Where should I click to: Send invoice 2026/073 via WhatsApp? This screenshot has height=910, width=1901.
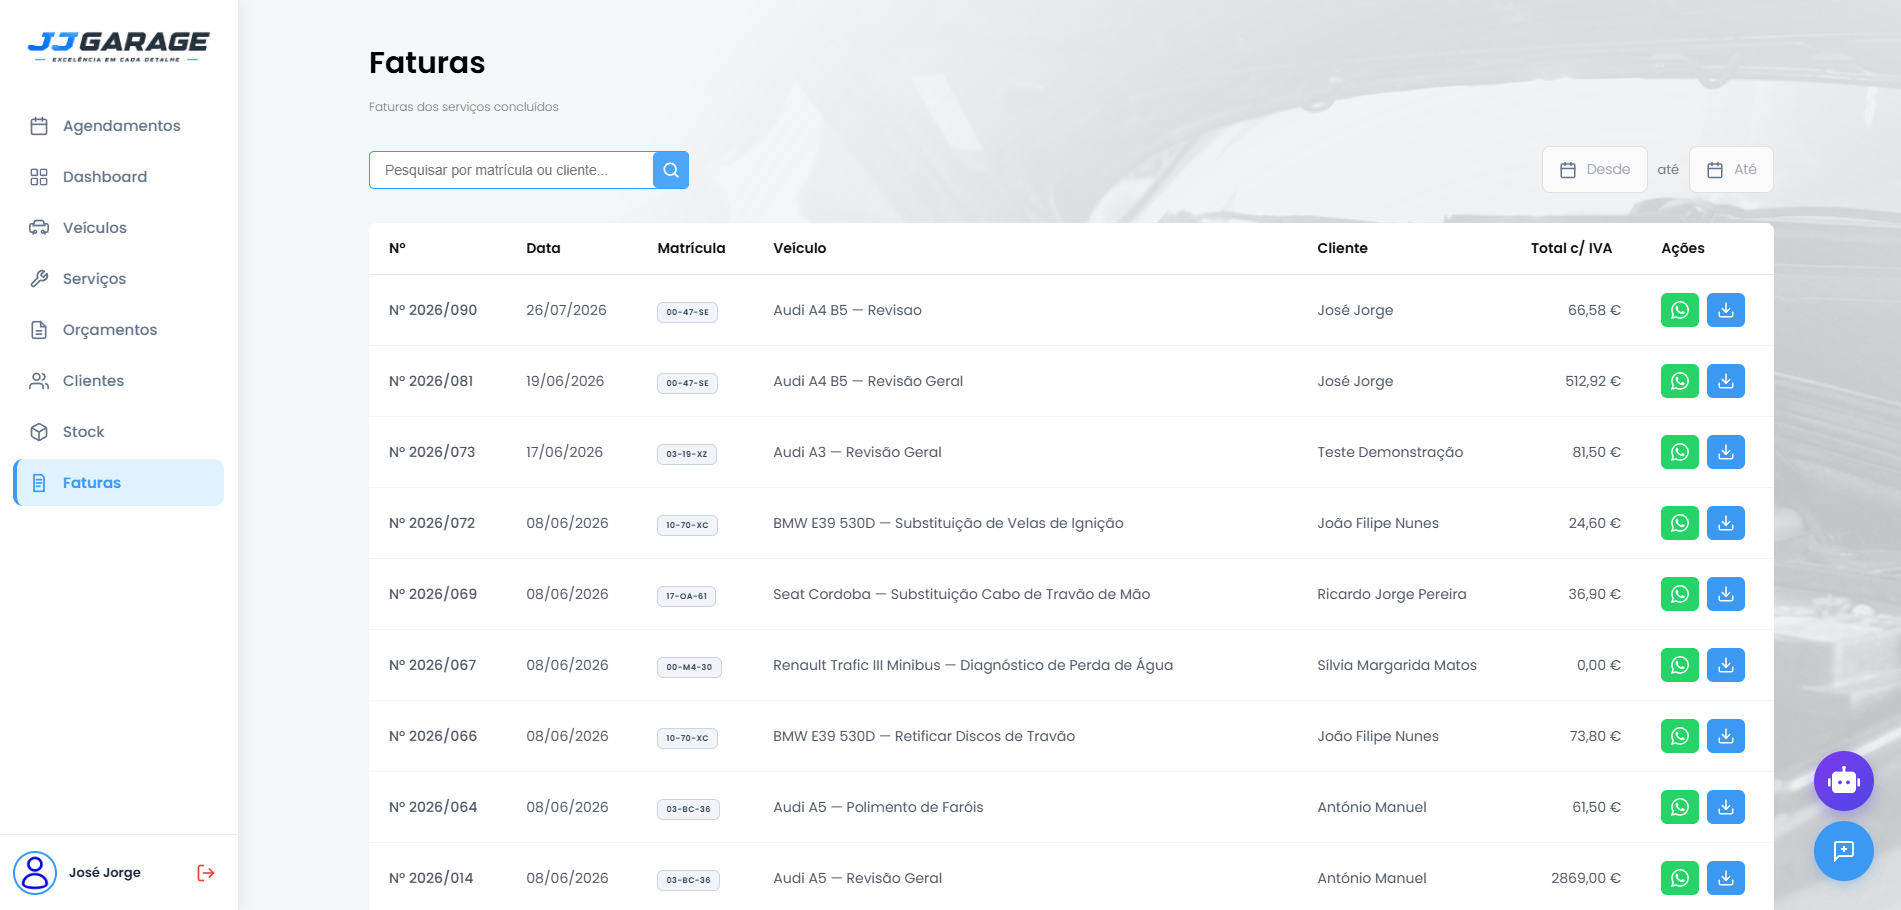click(x=1680, y=452)
